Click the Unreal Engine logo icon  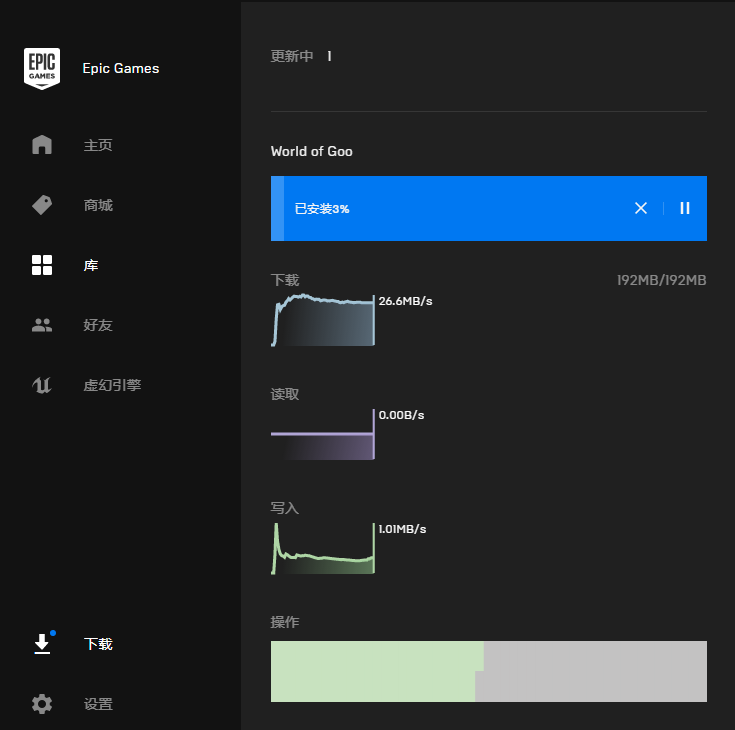pos(42,385)
